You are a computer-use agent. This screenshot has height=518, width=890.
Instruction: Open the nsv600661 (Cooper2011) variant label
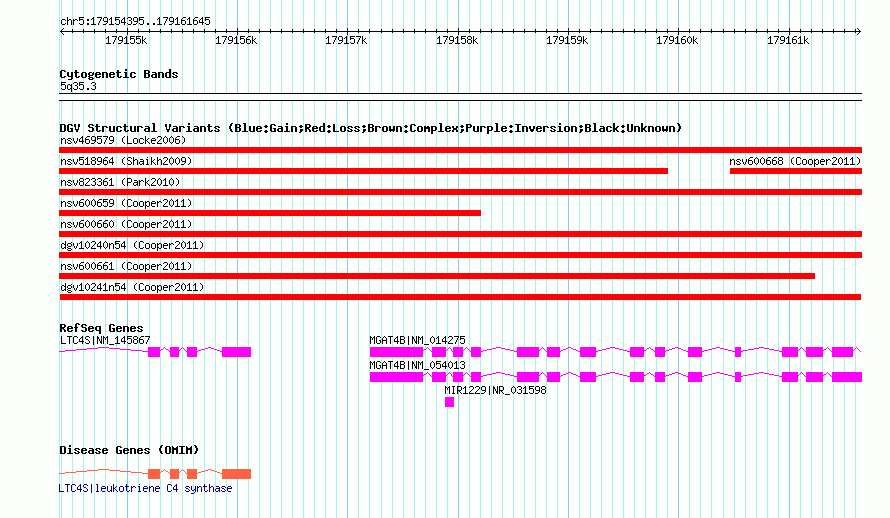[126, 266]
